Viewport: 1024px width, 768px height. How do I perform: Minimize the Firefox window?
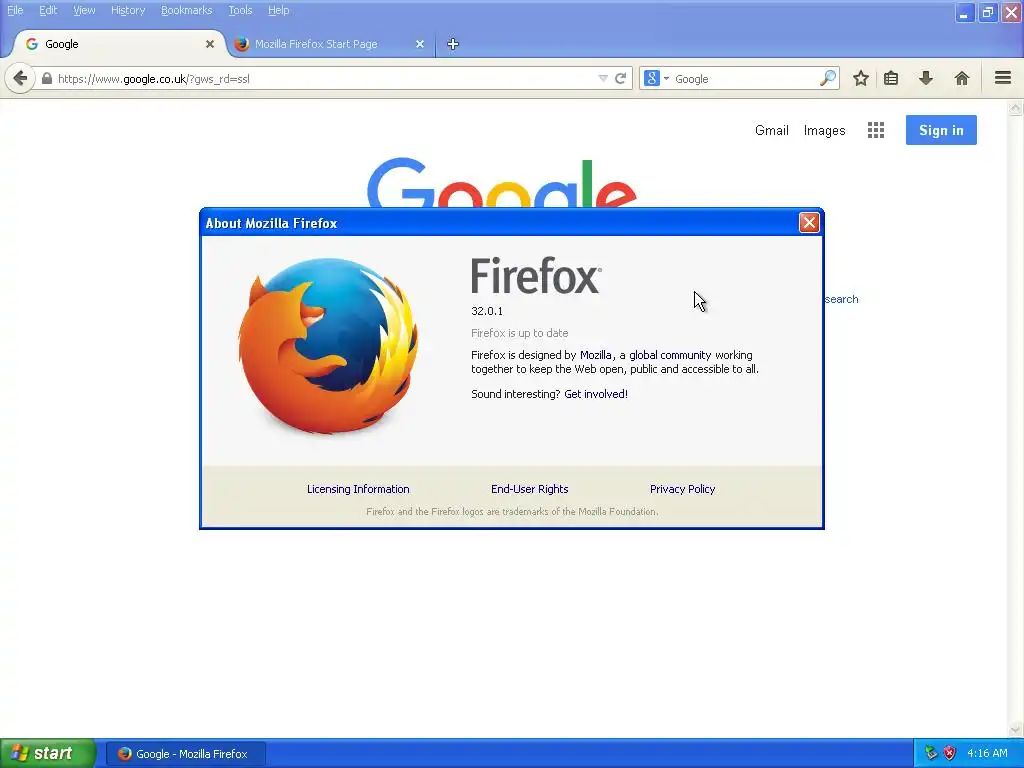pyautogui.click(x=964, y=12)
